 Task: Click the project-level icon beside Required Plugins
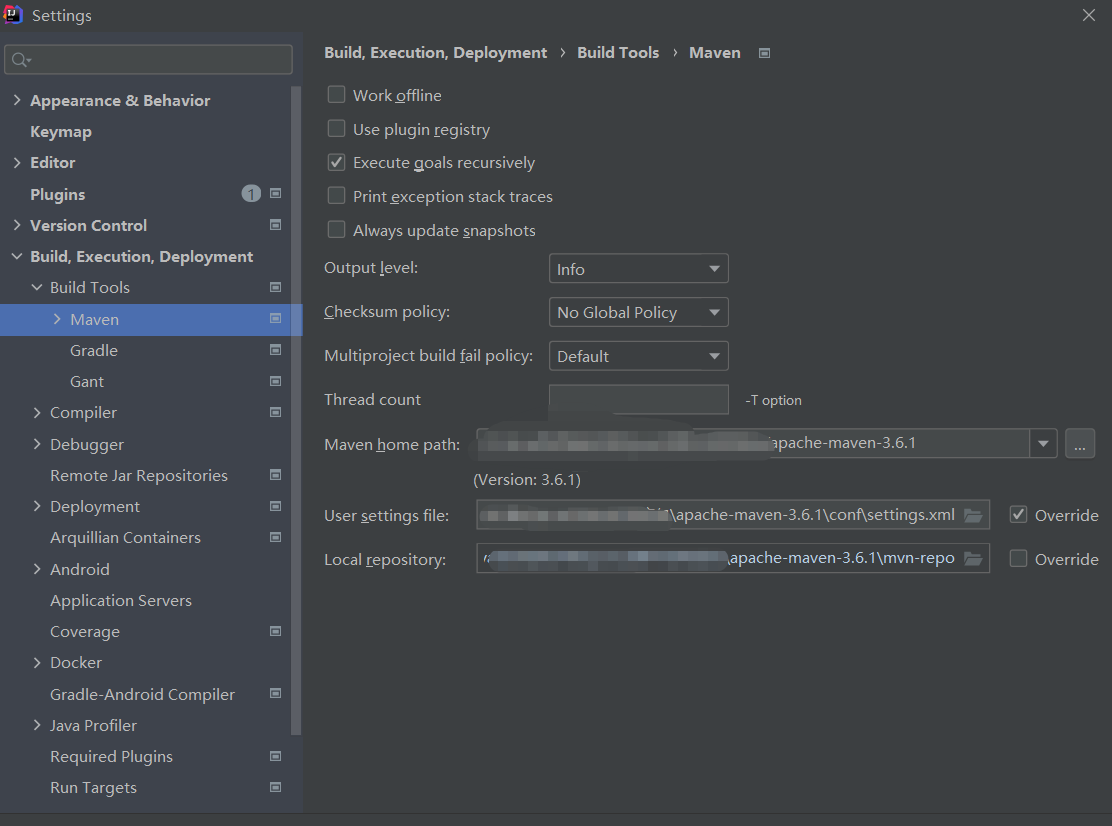[276, 757]
